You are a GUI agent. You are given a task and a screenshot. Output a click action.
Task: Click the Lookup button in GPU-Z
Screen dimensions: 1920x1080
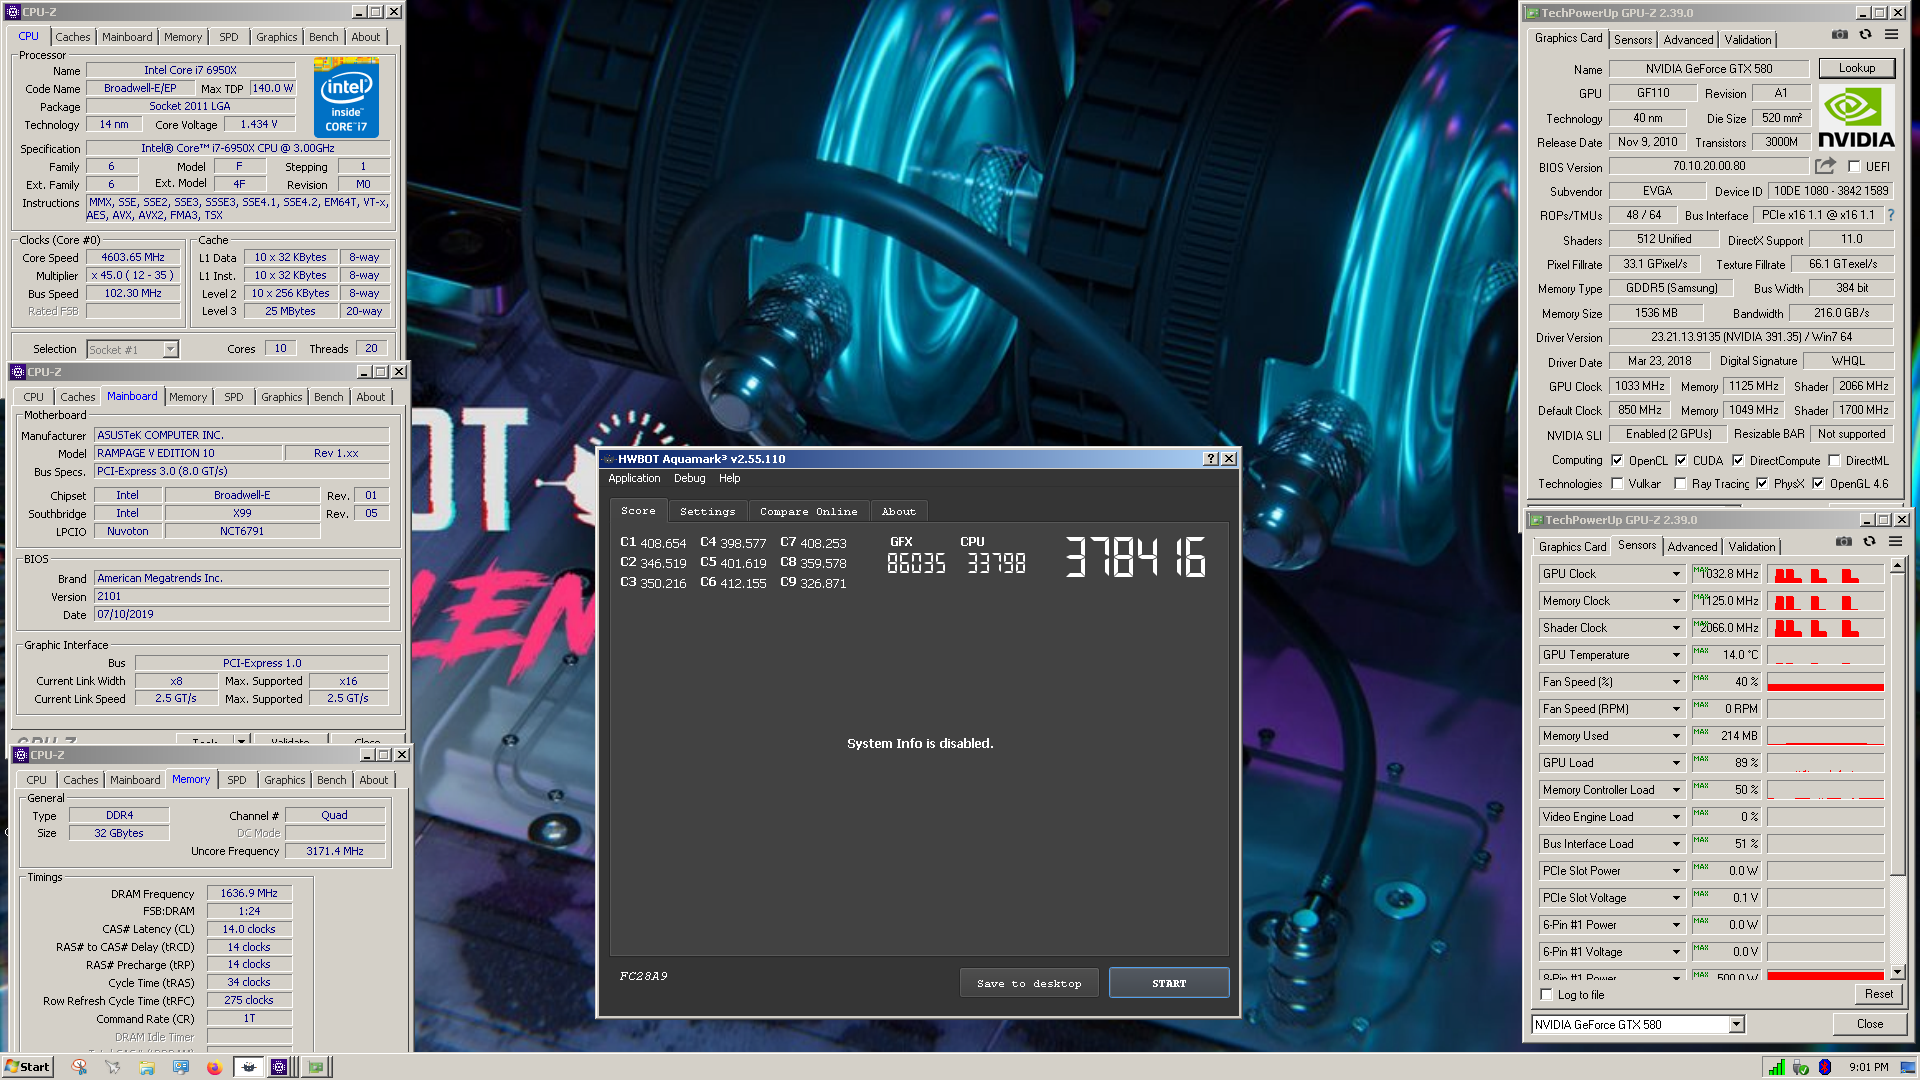(x=1856, y=68)
